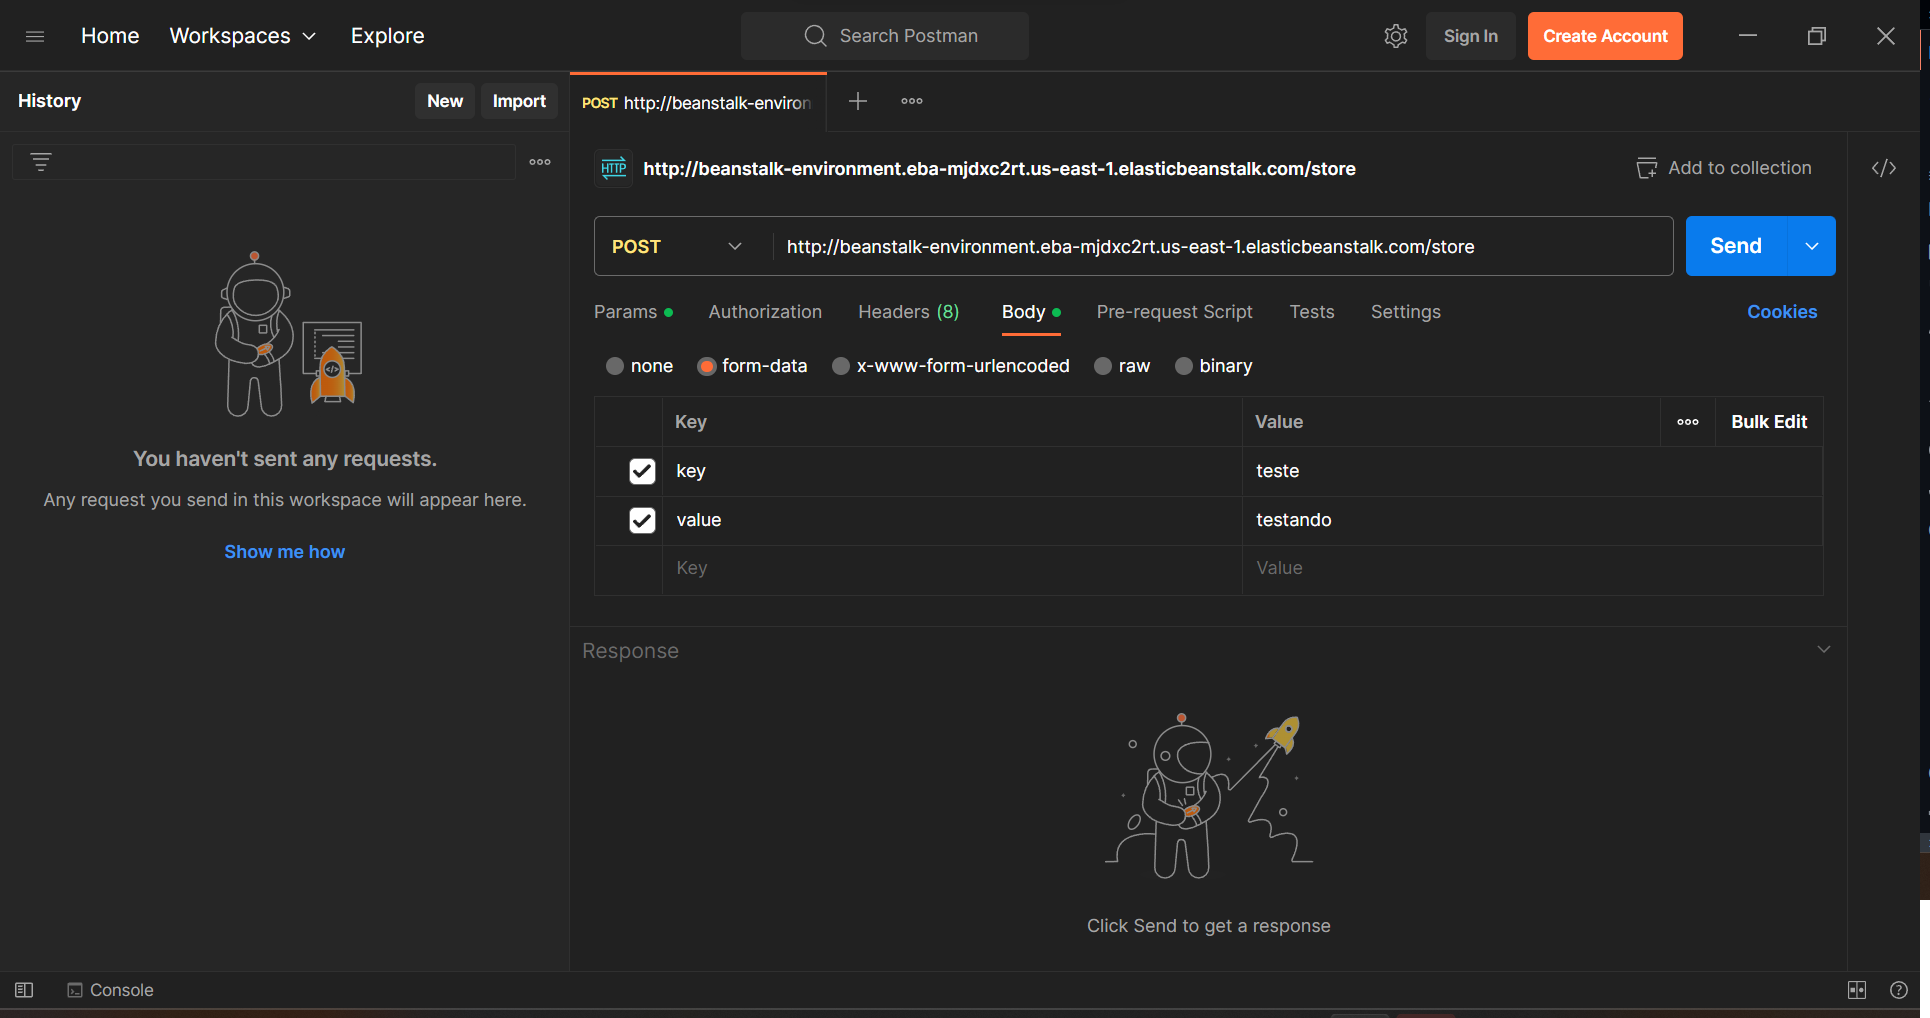
Task: Click the request title URL text
Action: coord(999,168)
